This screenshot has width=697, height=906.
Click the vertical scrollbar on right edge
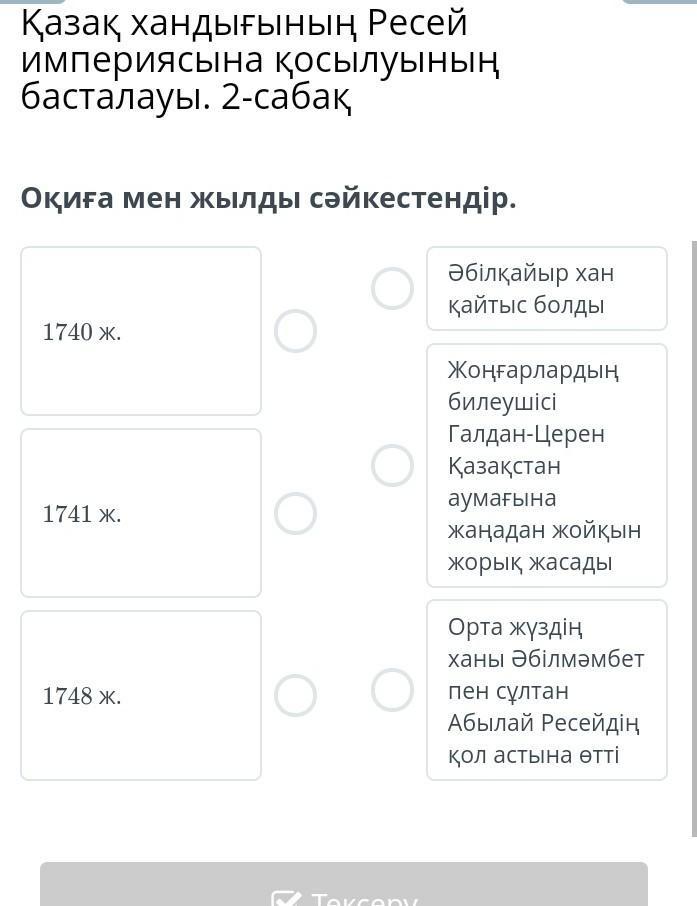[x=693, y=540]
